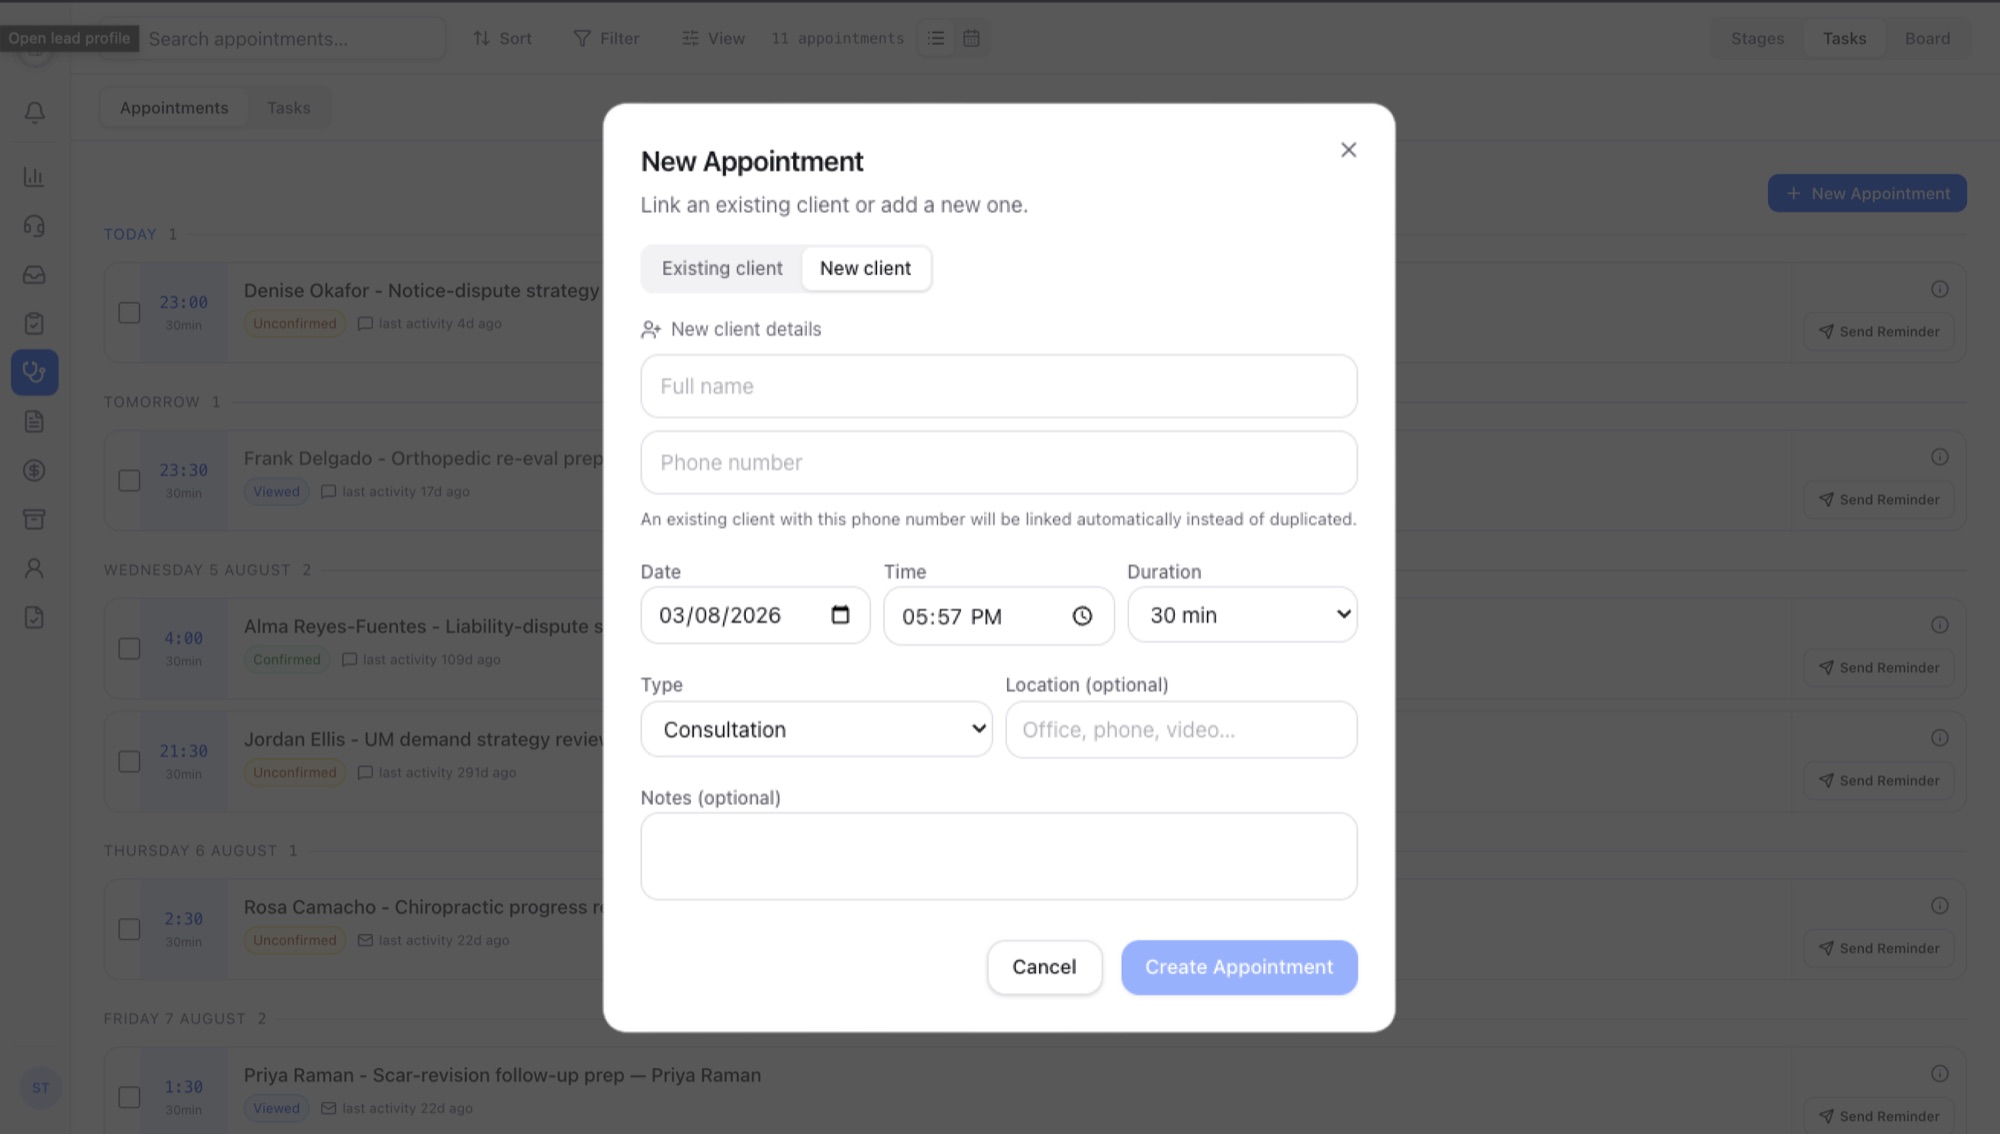
Task: Show info for Rosa Camacho appointment
Action: pos(1939,906)
